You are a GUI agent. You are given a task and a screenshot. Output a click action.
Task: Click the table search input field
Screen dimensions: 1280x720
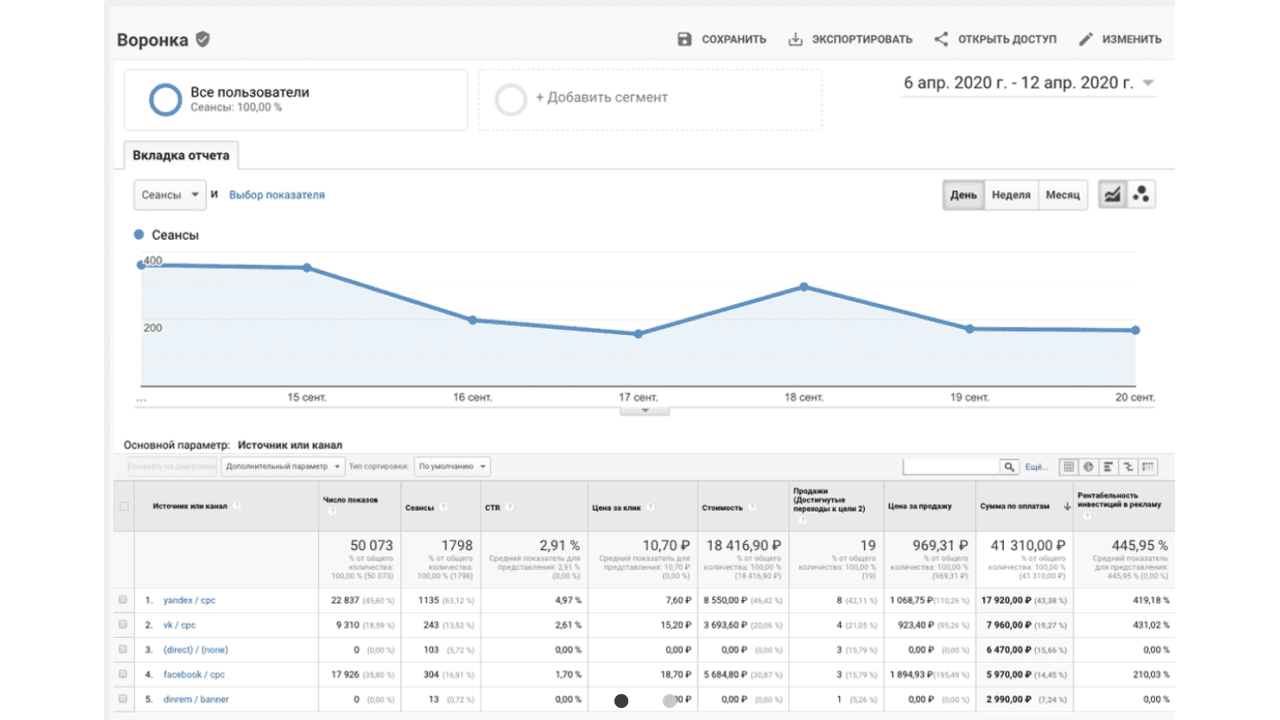[952, 467]
